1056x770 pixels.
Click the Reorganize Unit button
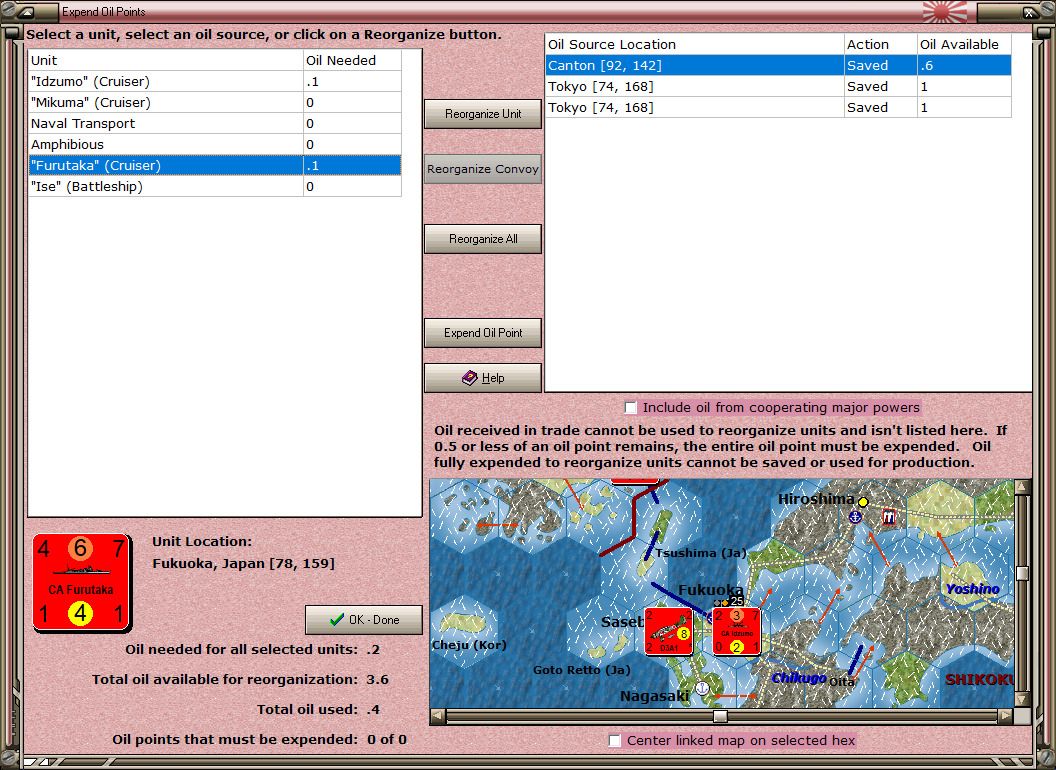(x=483, y=114)
